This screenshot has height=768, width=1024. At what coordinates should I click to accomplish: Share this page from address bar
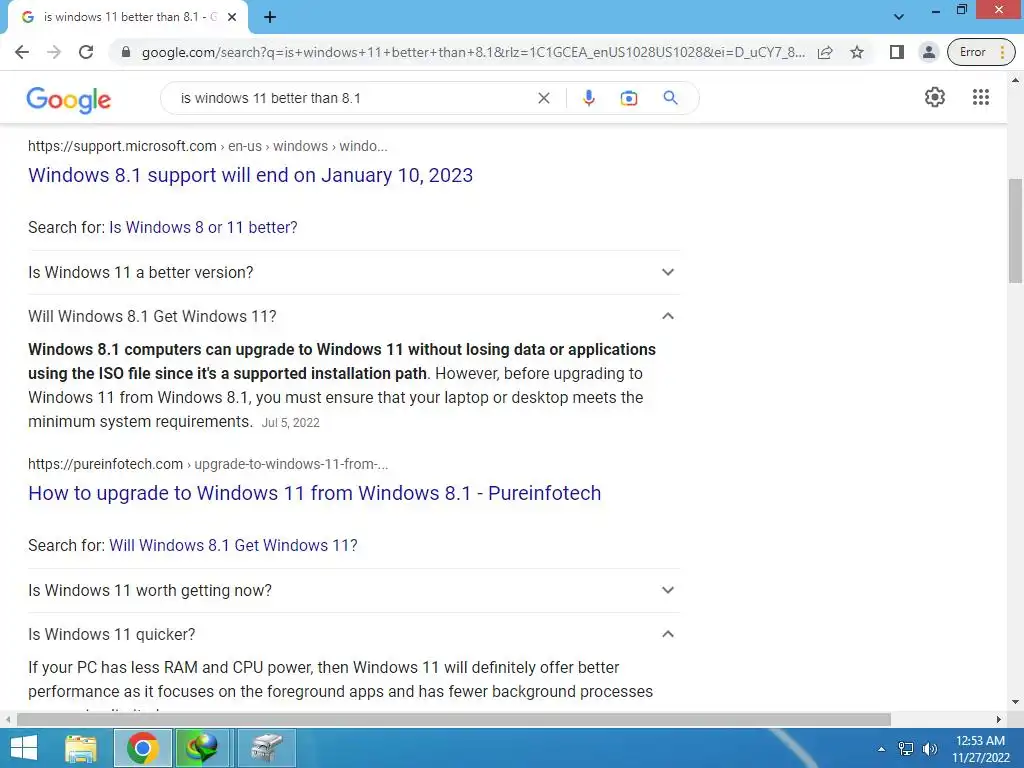tap(825, 52)
